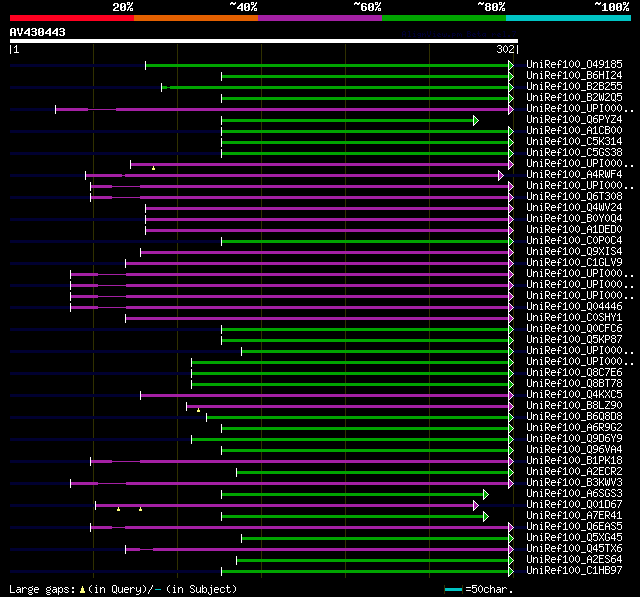Select the UniRef100_Q8C7E6 label
Viewport: 640px width, 597px height.
click(x=574, y=373)
